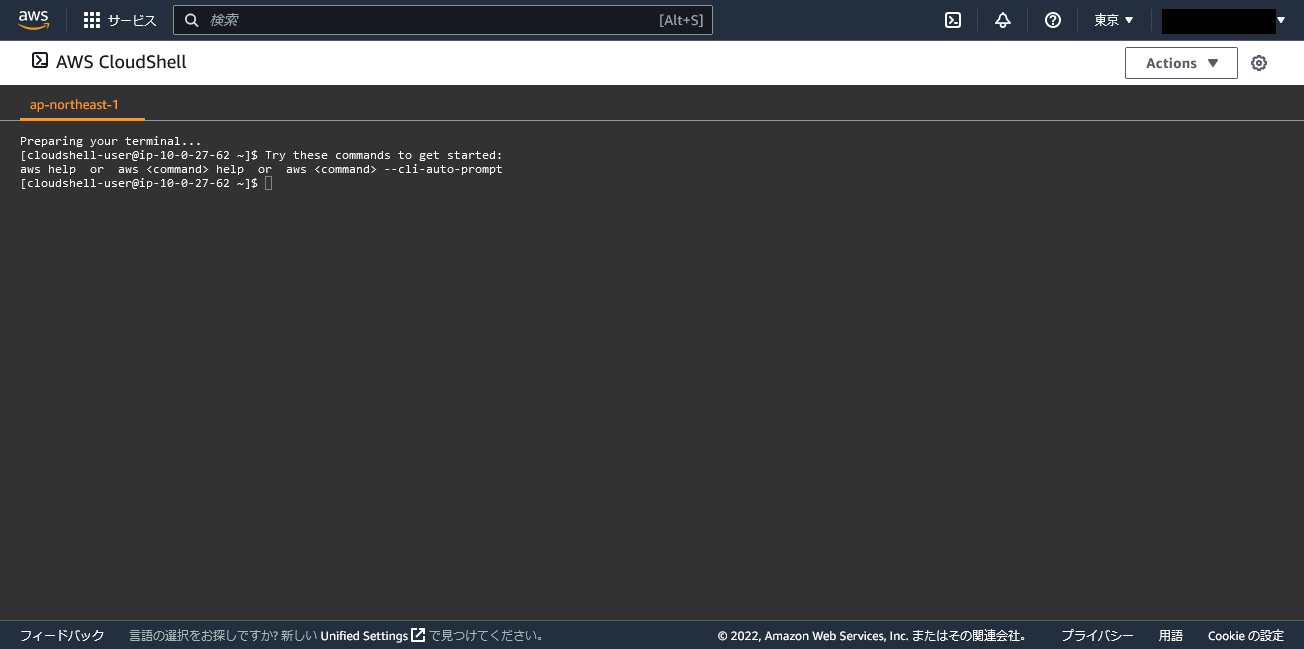
Task: Open the プライバシー footer link
Action: click(x=1096, y=635)
